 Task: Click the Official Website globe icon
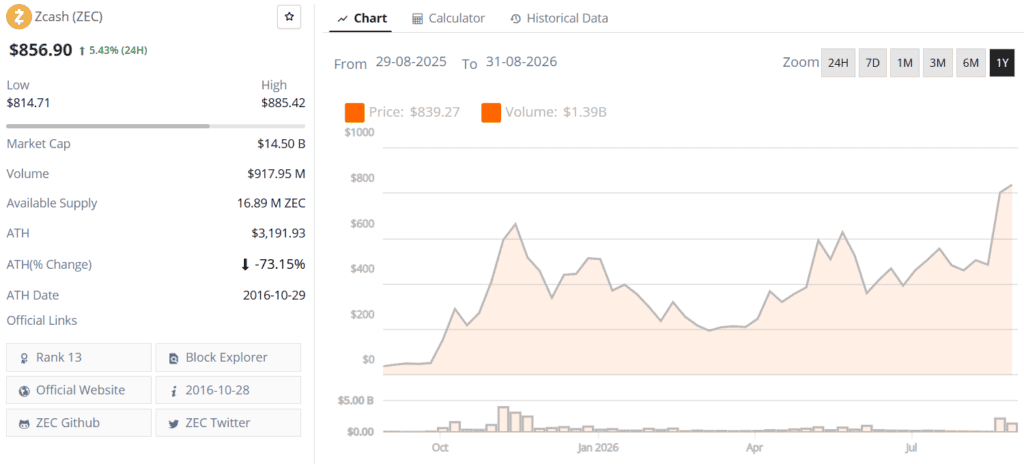coord(24,391)
